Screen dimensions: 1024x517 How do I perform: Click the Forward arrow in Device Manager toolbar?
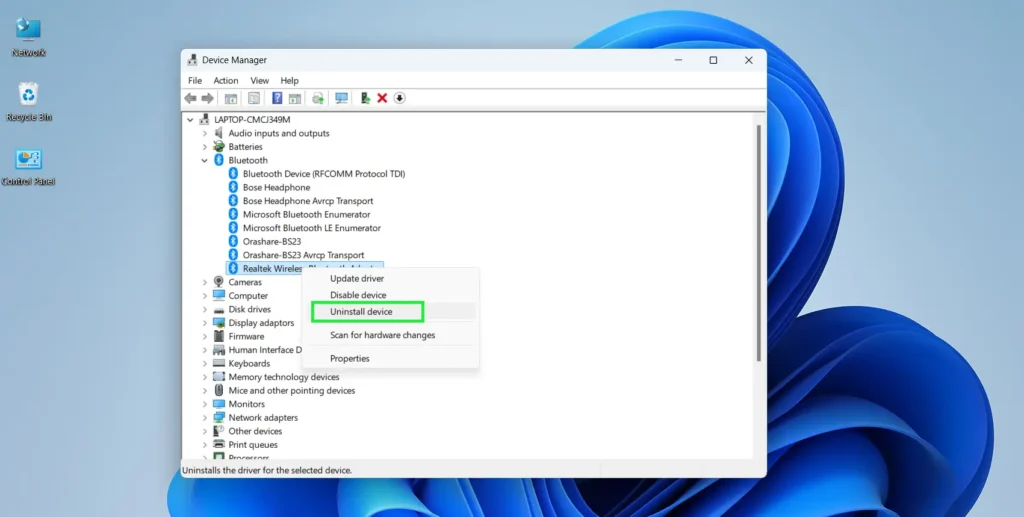click(208, 98)
